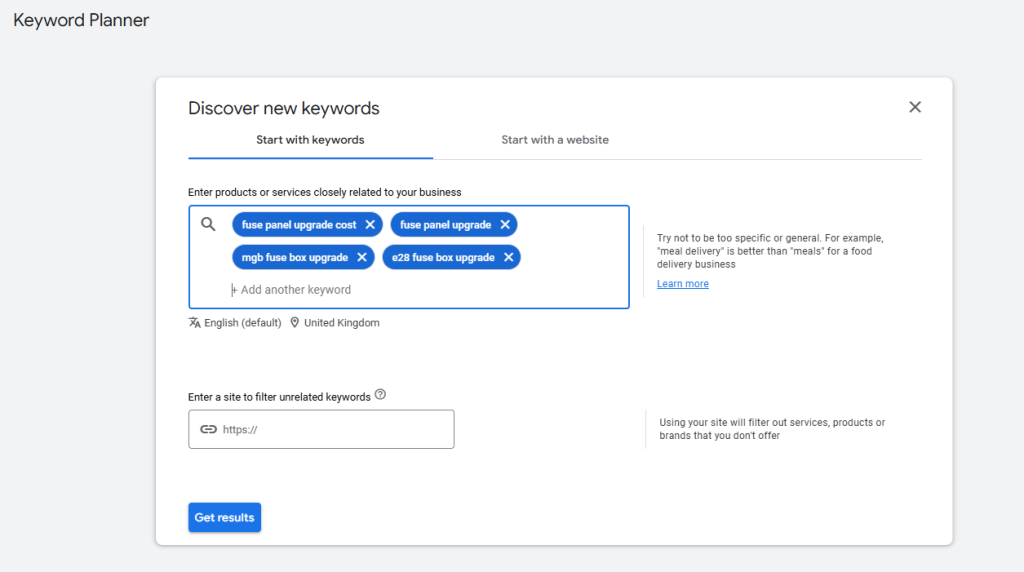Click the location pin icon
This screenshot has width=1024, height=572.
pyautogui.click(x=295, y=323)
